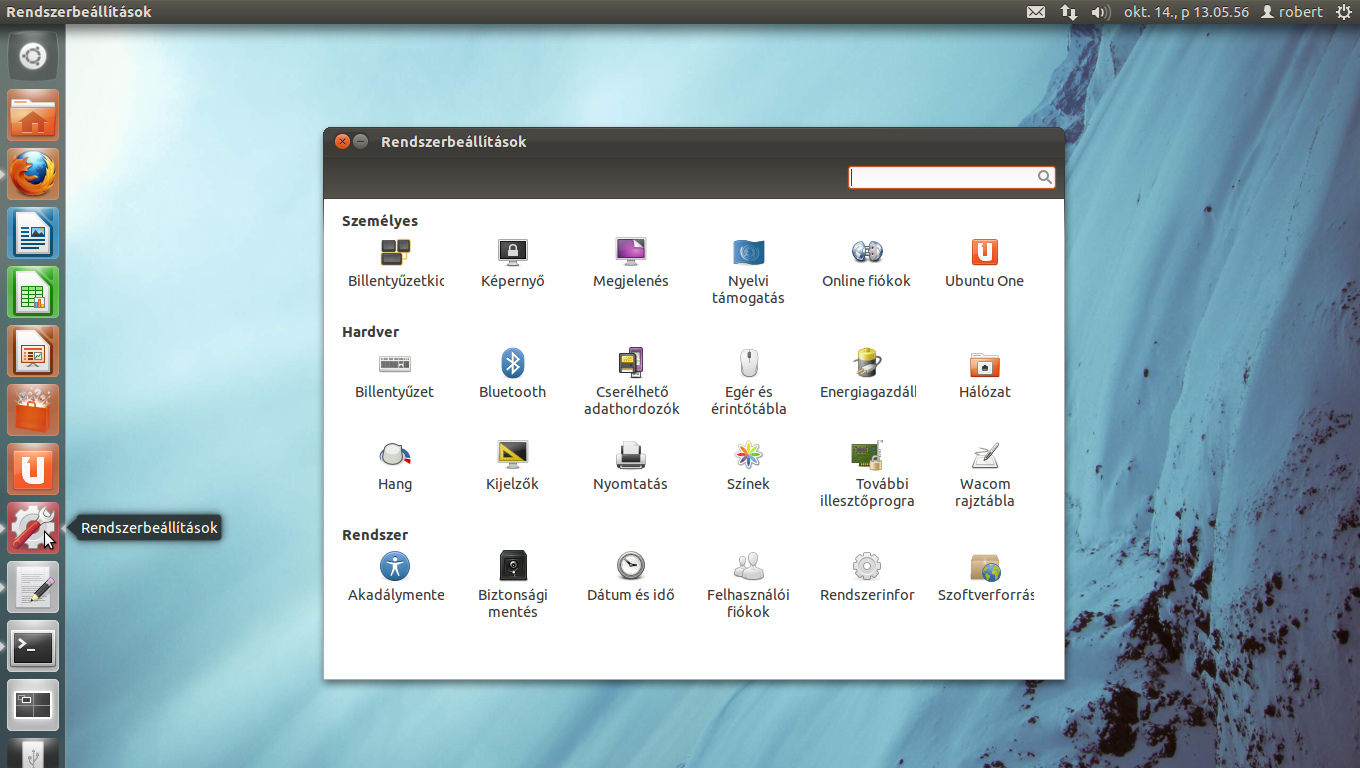Open Cserélhető adathordozók settings
1360x768 pixels.
631,382
